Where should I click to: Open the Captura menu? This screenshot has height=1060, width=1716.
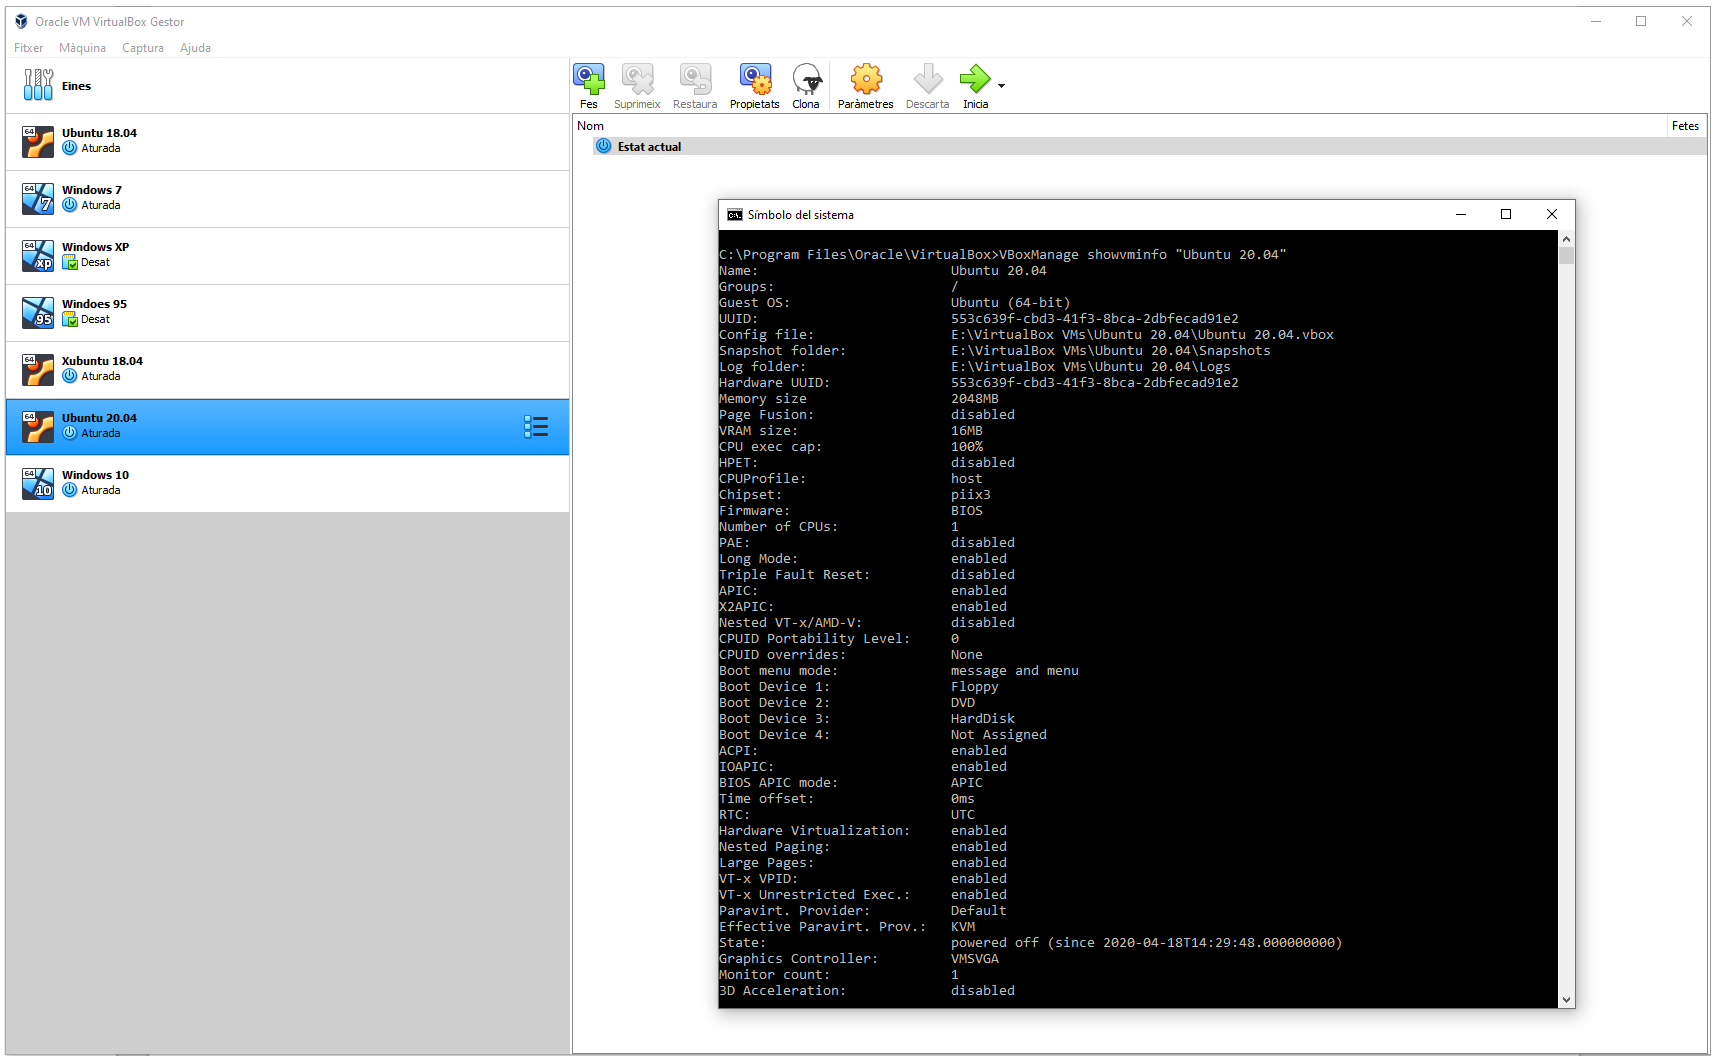[143, 48]
